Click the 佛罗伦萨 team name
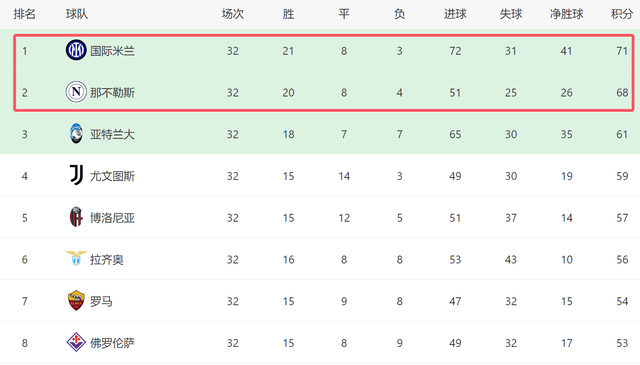This screenshot has height=365, width=640. [x=112, y=343]
